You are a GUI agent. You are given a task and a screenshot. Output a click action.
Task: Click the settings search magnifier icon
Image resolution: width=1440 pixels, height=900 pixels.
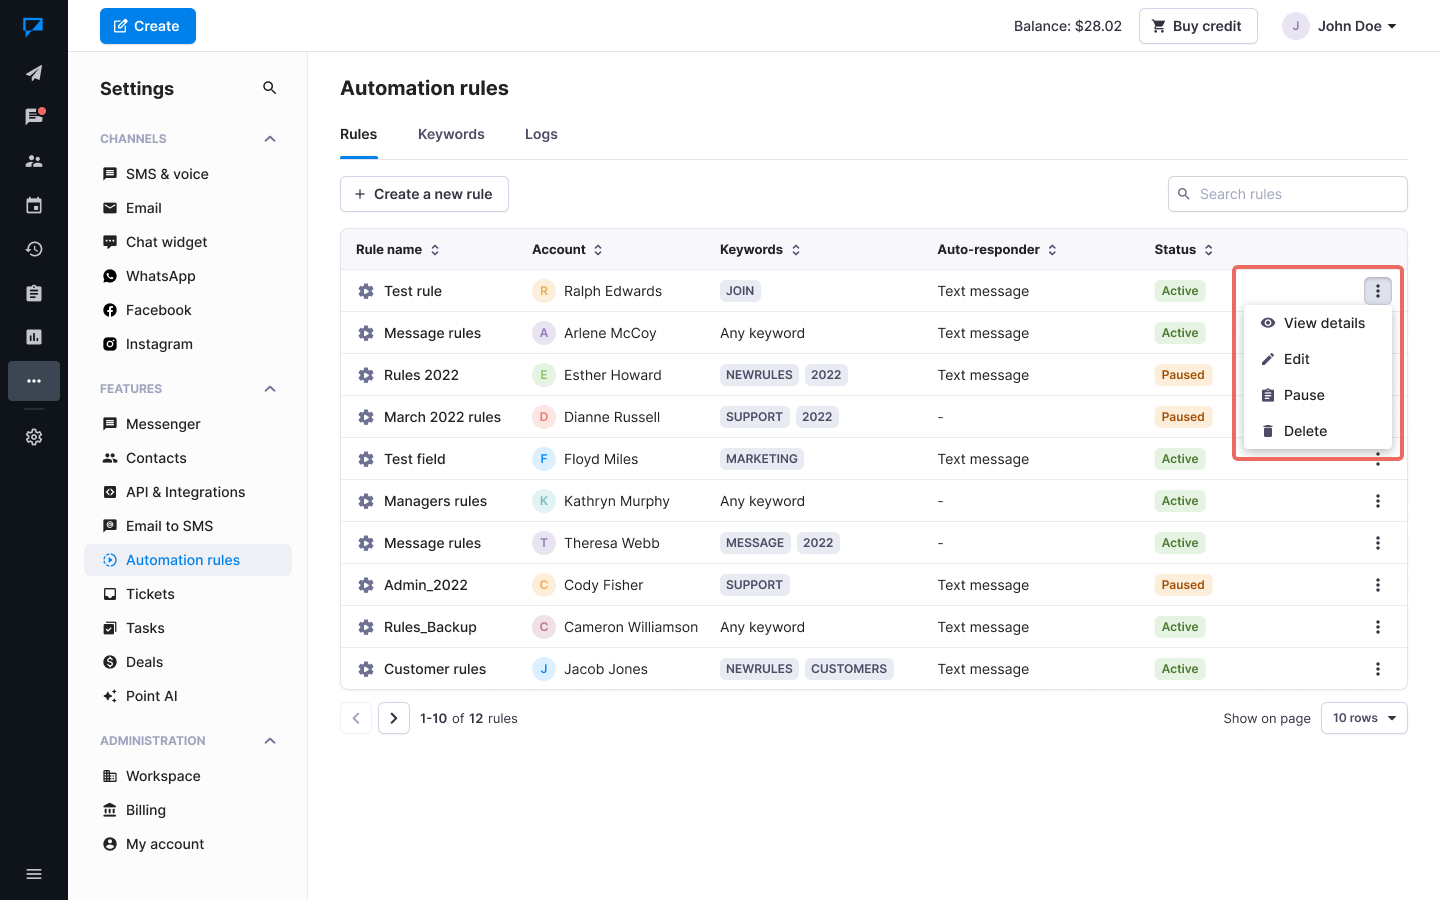[x=269, y=88]
